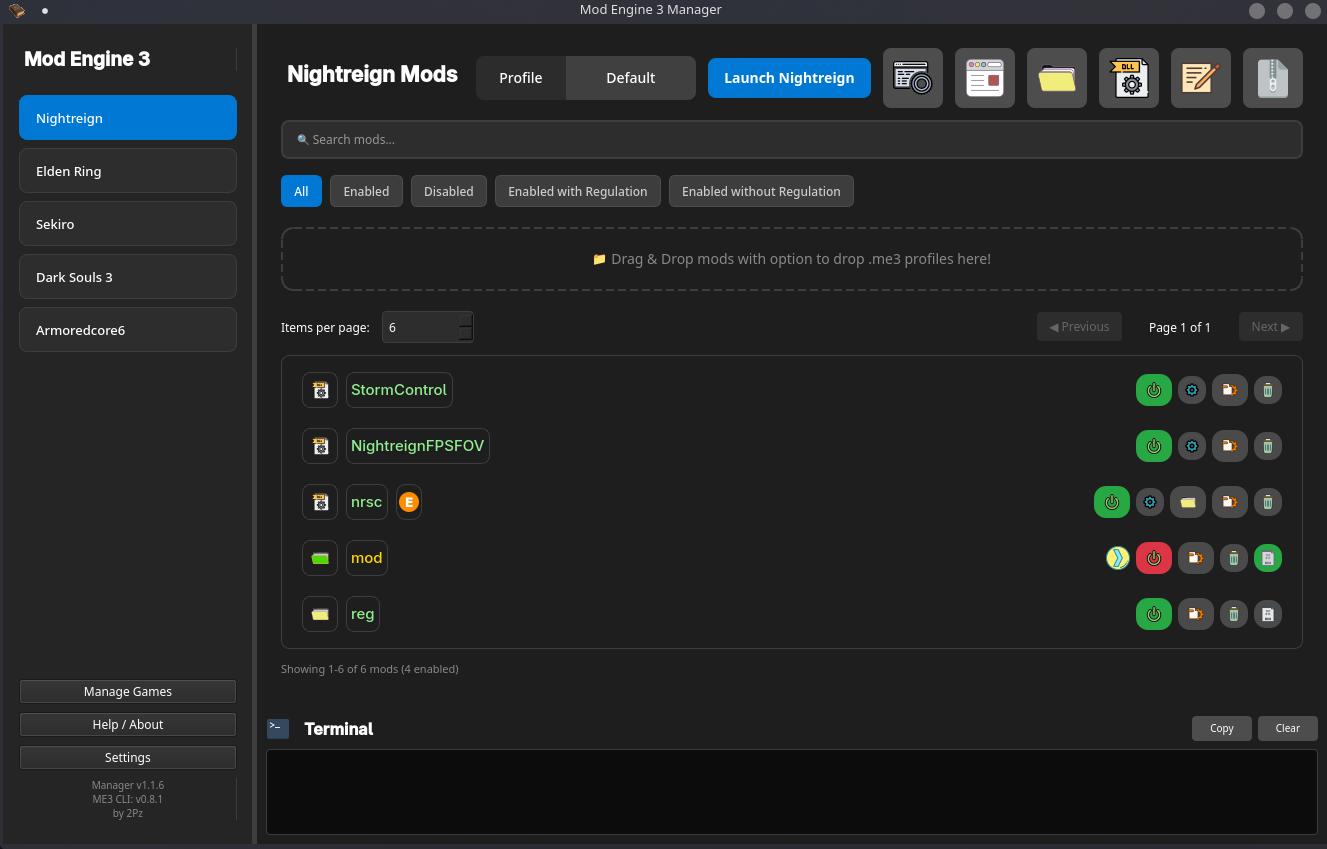Click the Items per page spinner arrows
Image resolution: width=1327 pixels, height=849 pixels.
(x=465, y=327)
